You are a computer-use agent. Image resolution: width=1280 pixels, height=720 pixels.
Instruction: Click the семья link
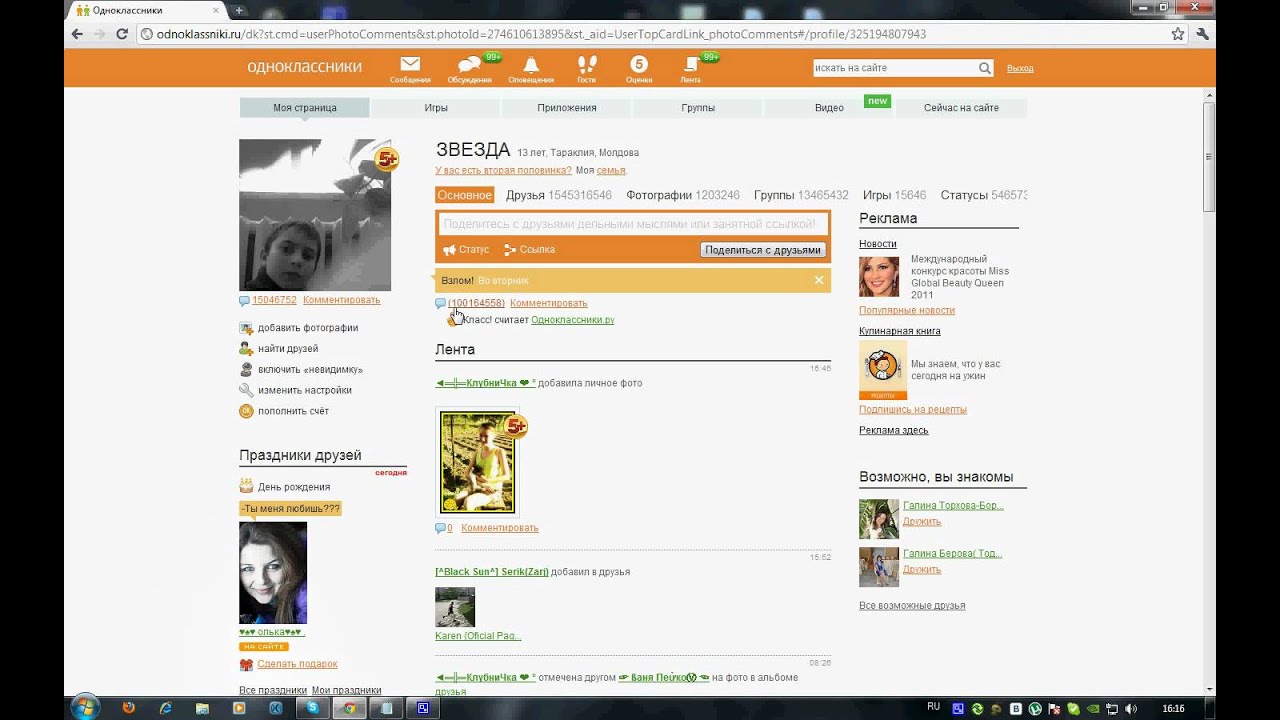pos(611,170)
